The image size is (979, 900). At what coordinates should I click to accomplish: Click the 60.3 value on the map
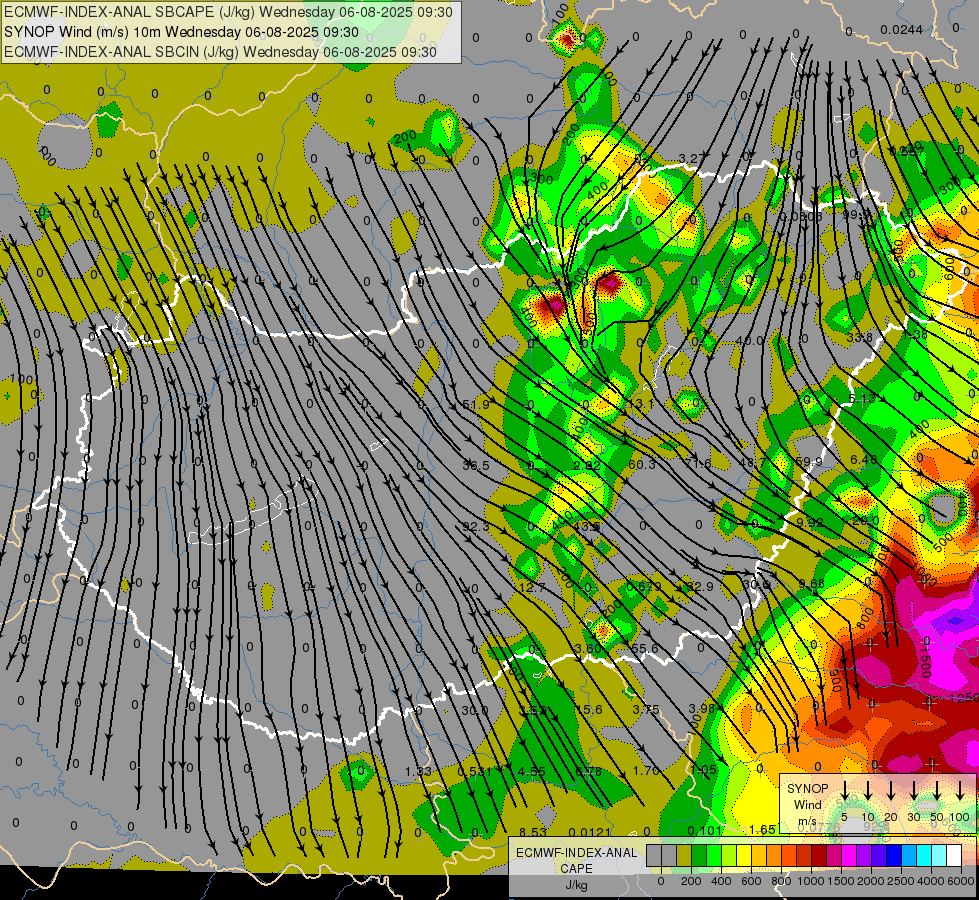[642, 464]
